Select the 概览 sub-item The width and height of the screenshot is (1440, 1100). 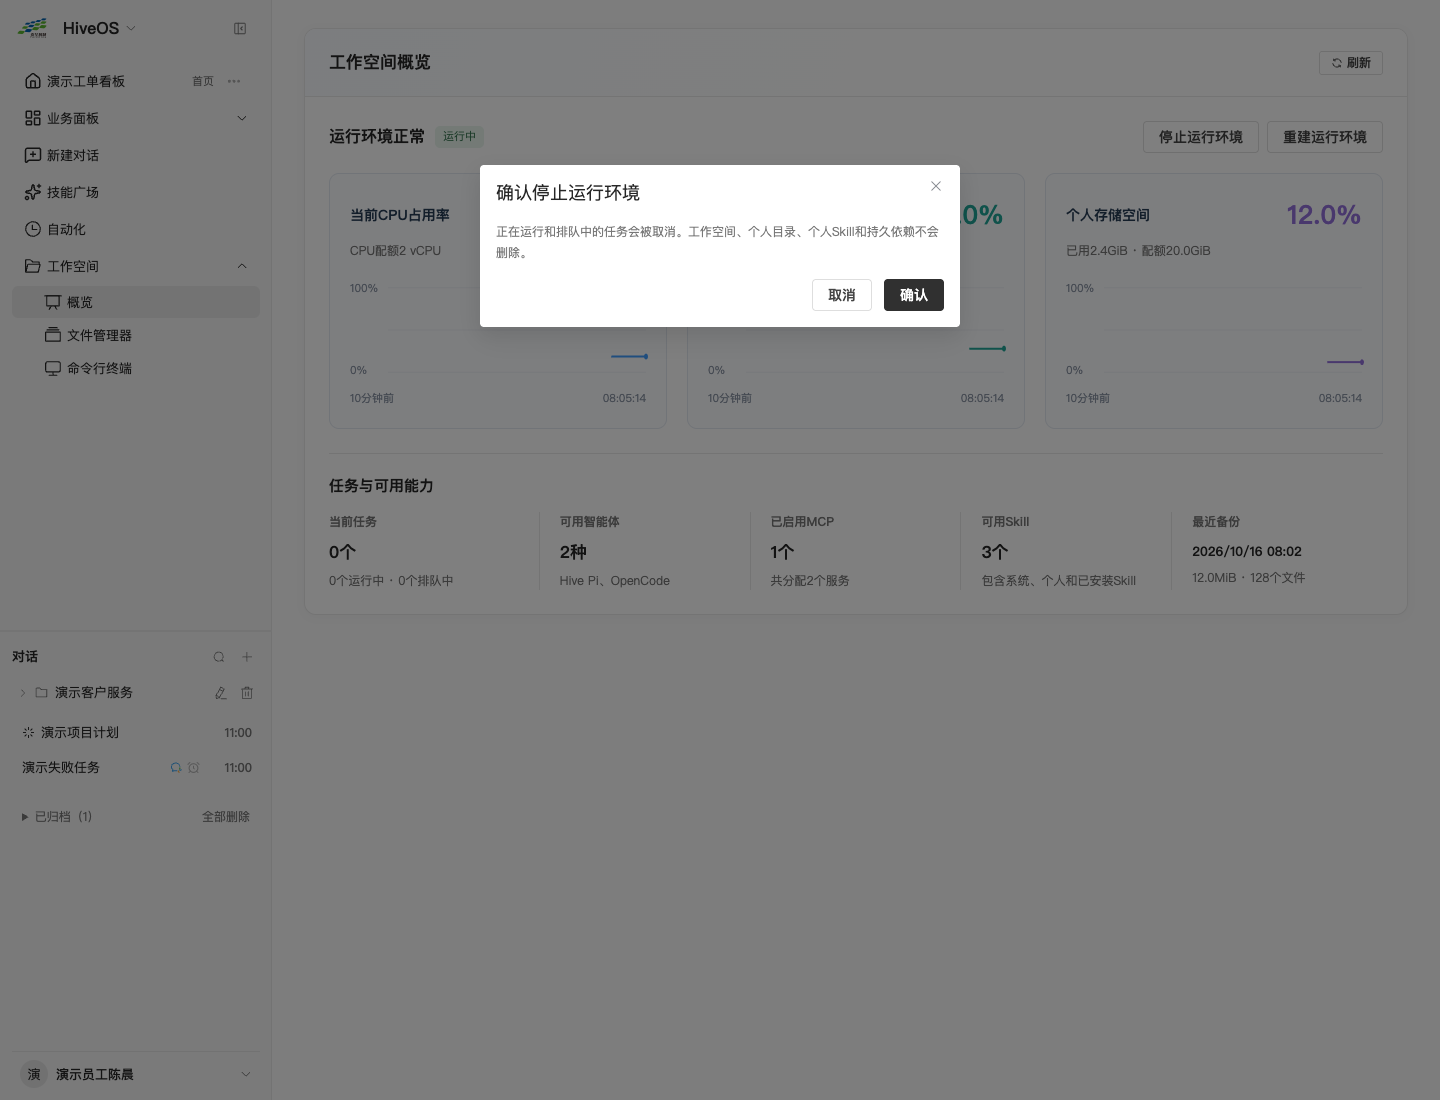point(136,302)
